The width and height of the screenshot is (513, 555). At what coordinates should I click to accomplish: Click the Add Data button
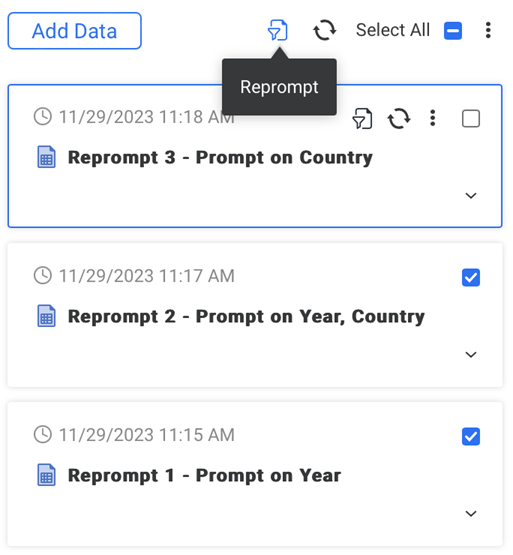(x=74, y=31)
